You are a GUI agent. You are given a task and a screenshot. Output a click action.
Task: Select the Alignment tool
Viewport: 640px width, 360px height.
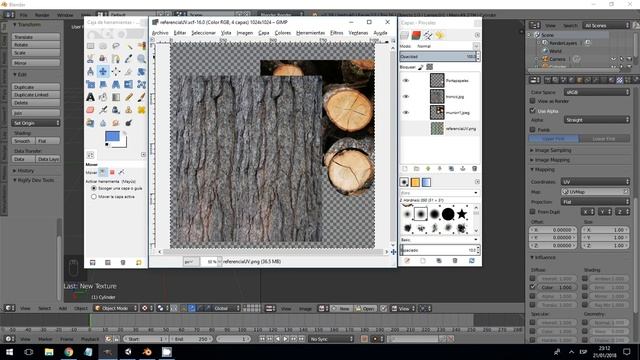[116, 72]
